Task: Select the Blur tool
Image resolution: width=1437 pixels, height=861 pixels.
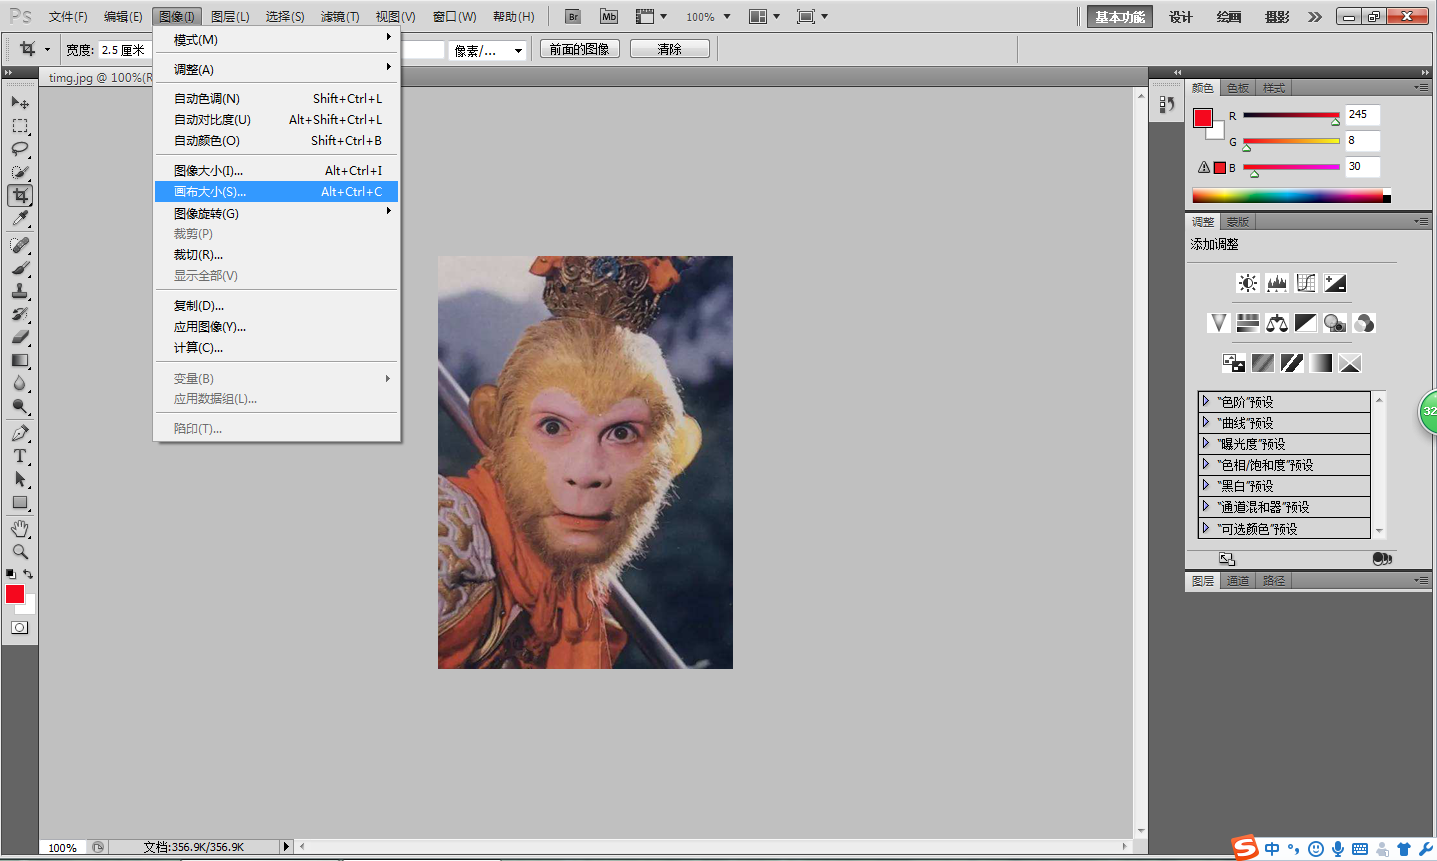Action: pos(20,383)
